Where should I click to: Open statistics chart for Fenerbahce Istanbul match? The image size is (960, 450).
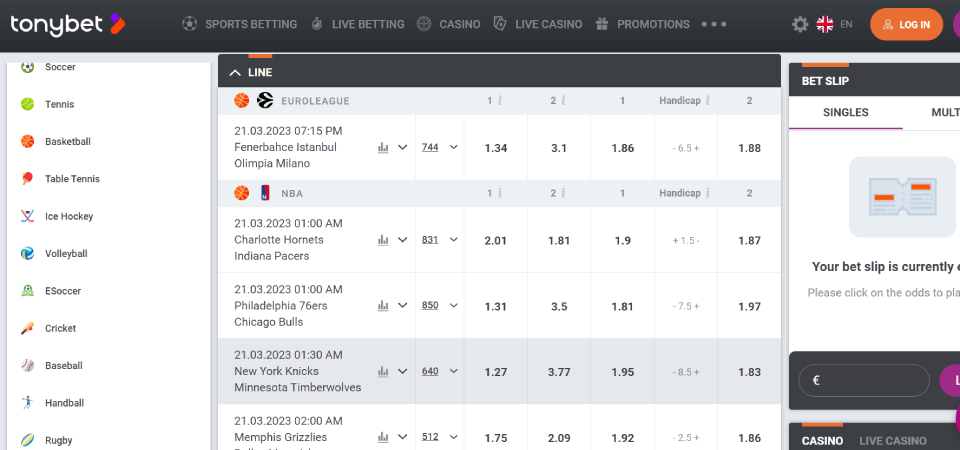tap(383, 148)
